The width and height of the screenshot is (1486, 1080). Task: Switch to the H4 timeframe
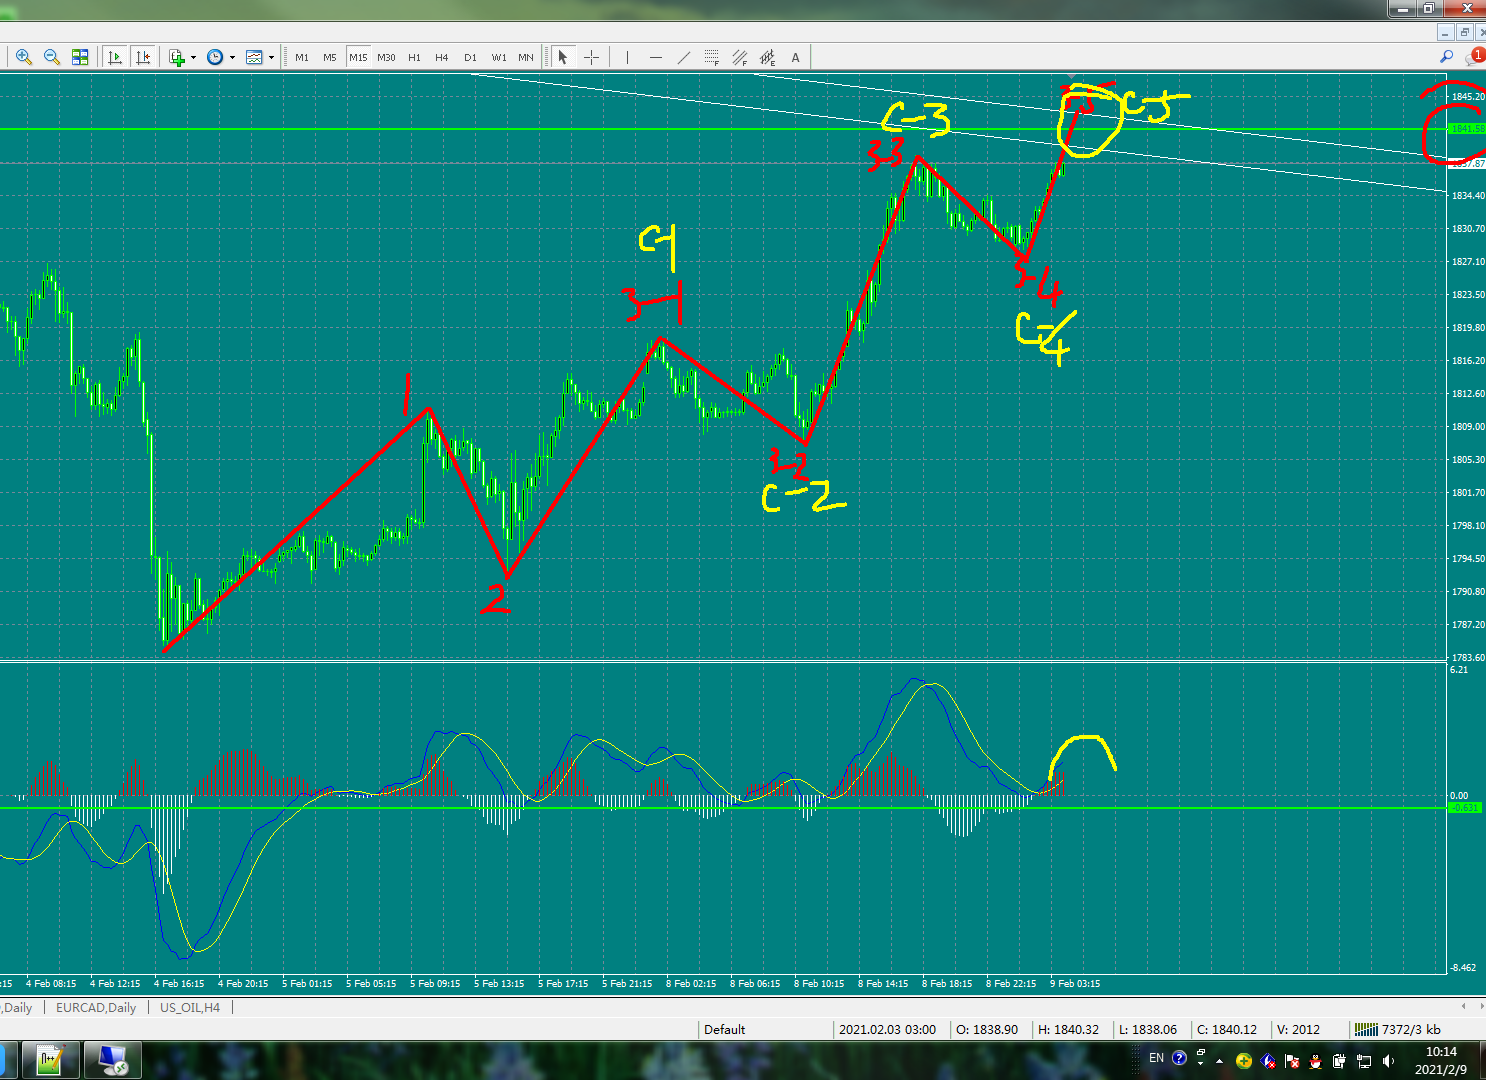442,58
